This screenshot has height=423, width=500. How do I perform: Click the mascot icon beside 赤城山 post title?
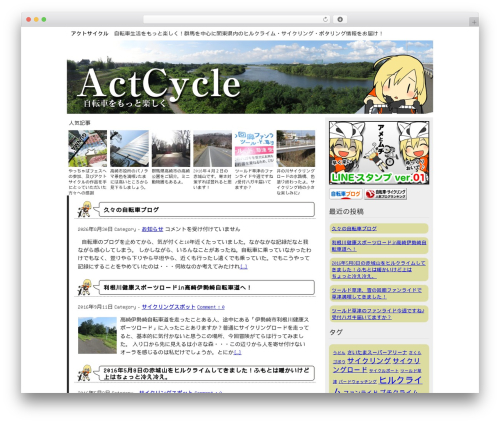point(84,373)
